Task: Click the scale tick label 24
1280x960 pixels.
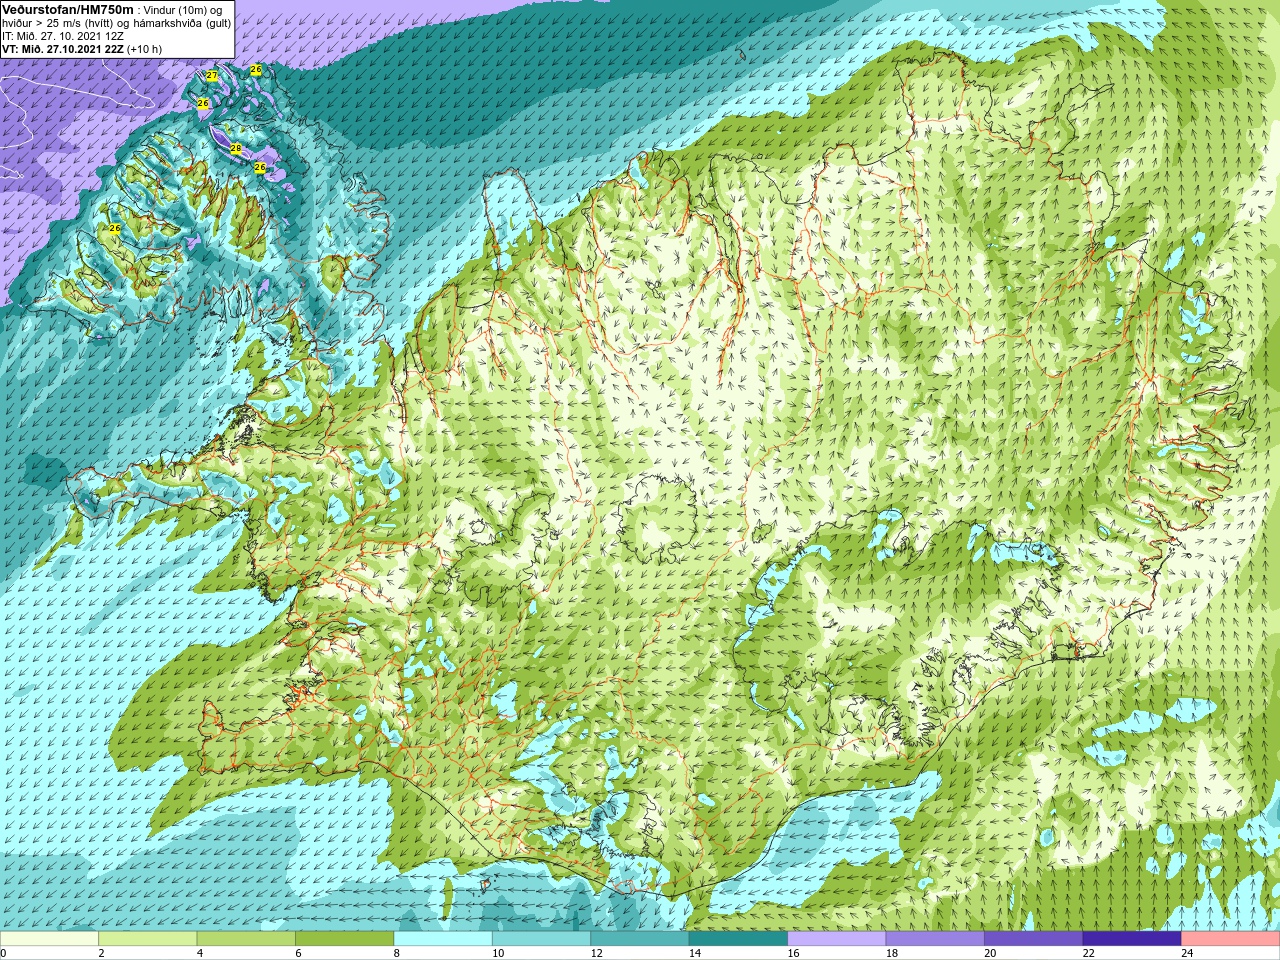Action: click(1187, 953)
